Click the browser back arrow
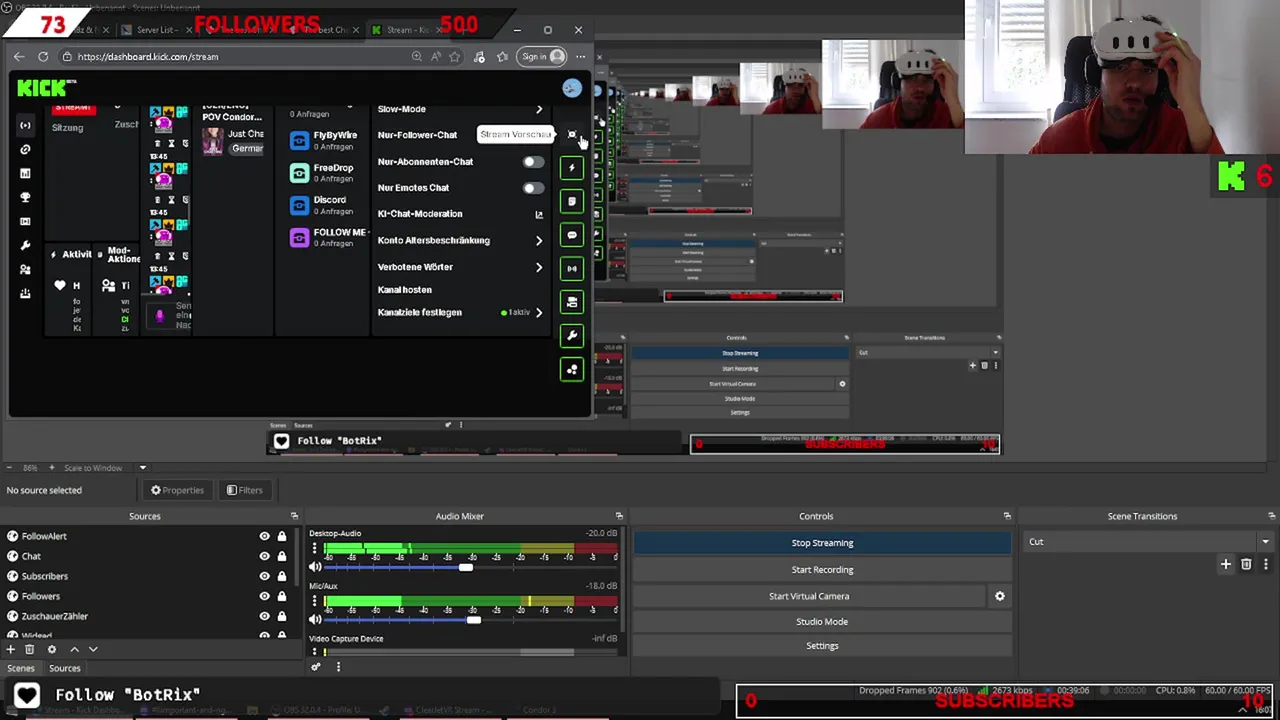The width and height of the screenshot is (1280, 720). pos(20,56)
